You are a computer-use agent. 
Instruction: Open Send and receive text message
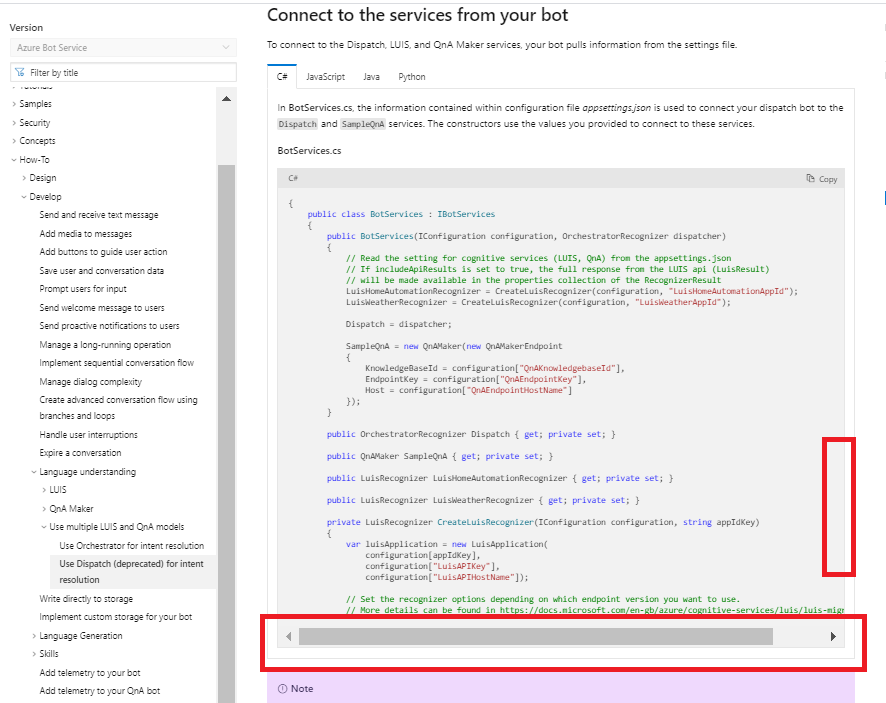(x=99, y=215)
